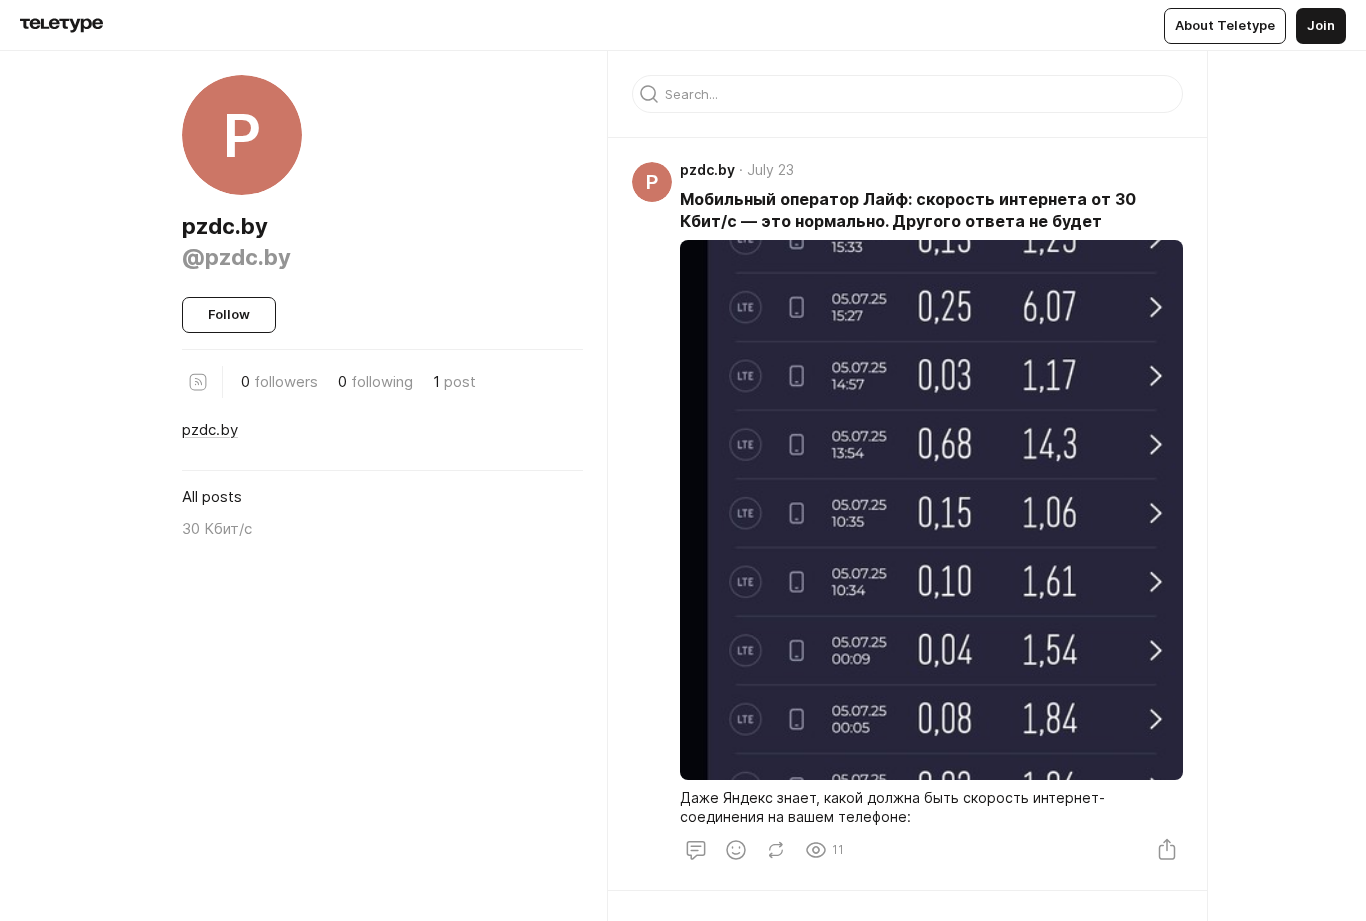1366x921 pixels.
Task: Repost the Лайф operator post
Action: coord(776,850)
